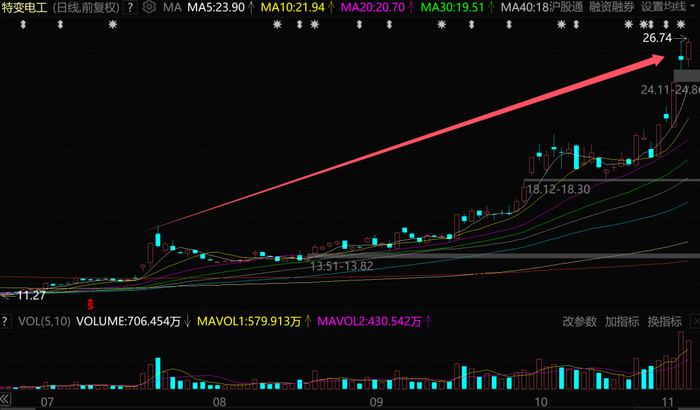Click double-left arrow at bottom left corner
Viewport: 700px width, 410px height.
click(5, 399)
